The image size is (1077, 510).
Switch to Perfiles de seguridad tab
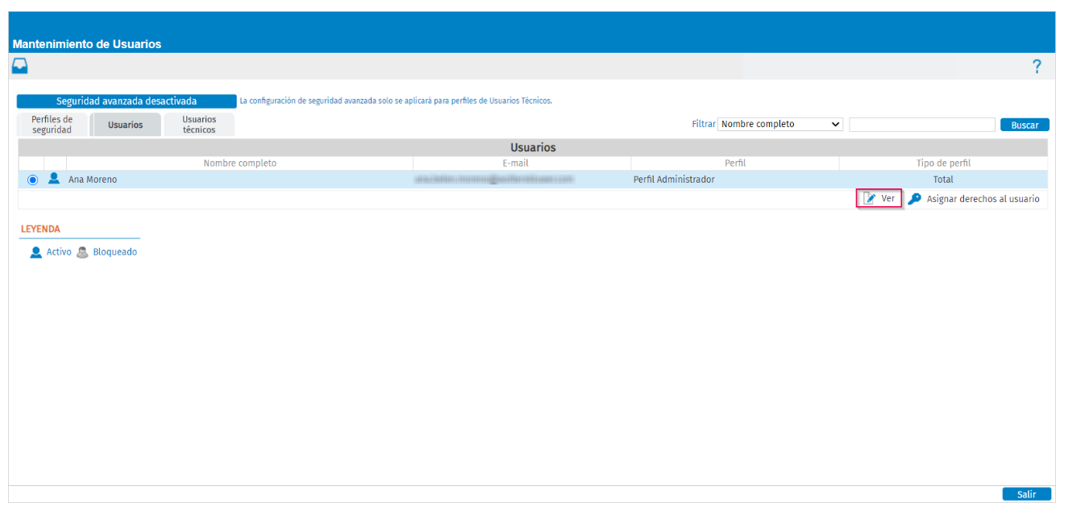[x=52, y=124]
